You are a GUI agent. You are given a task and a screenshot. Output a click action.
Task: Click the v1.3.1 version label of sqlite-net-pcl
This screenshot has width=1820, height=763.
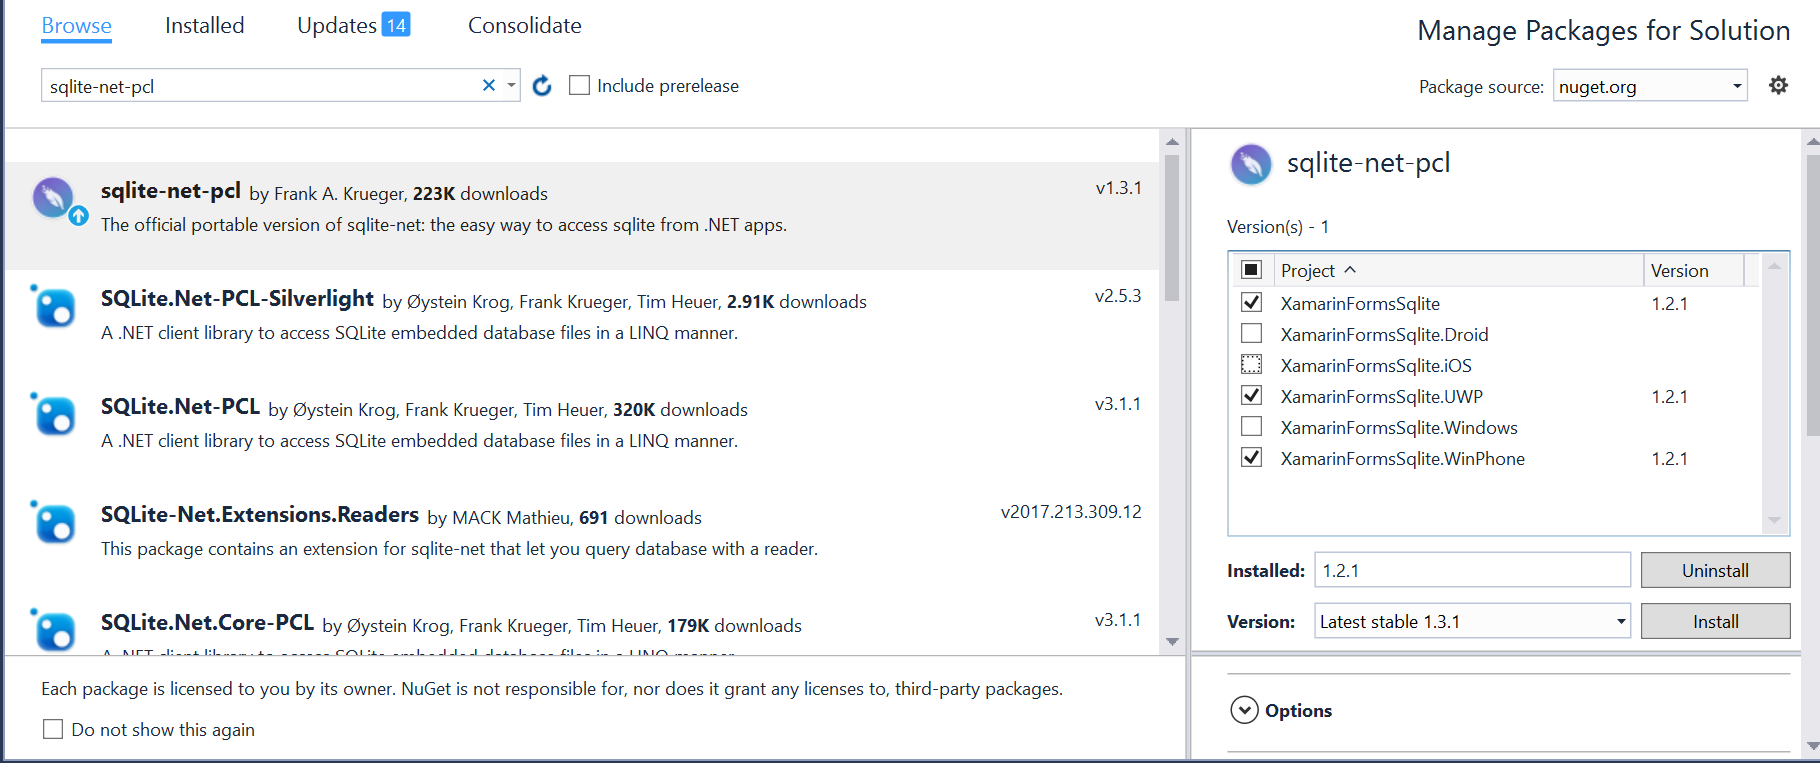(1118, 188)
